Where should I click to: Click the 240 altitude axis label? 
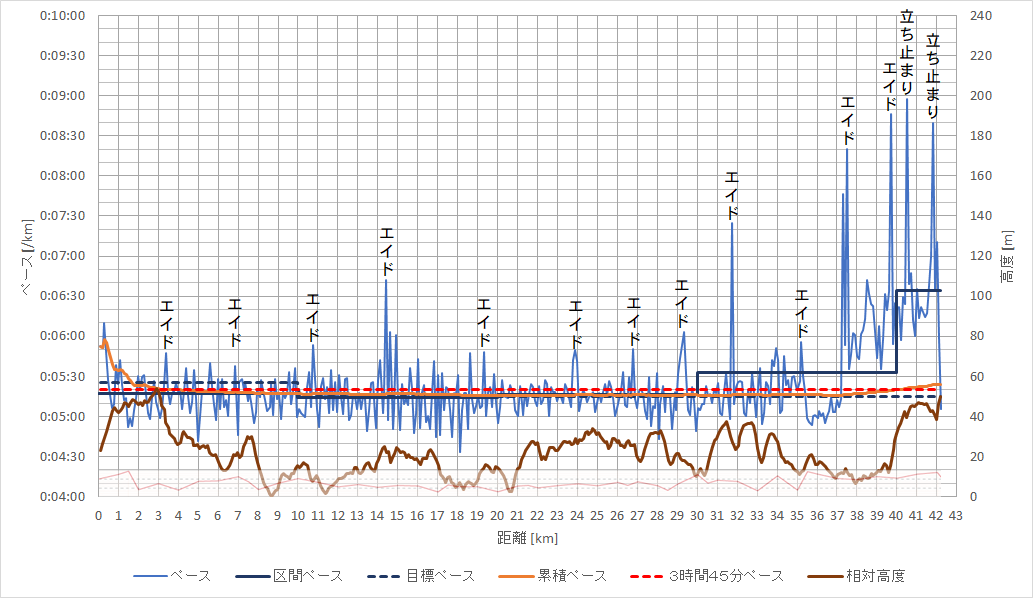981,16
